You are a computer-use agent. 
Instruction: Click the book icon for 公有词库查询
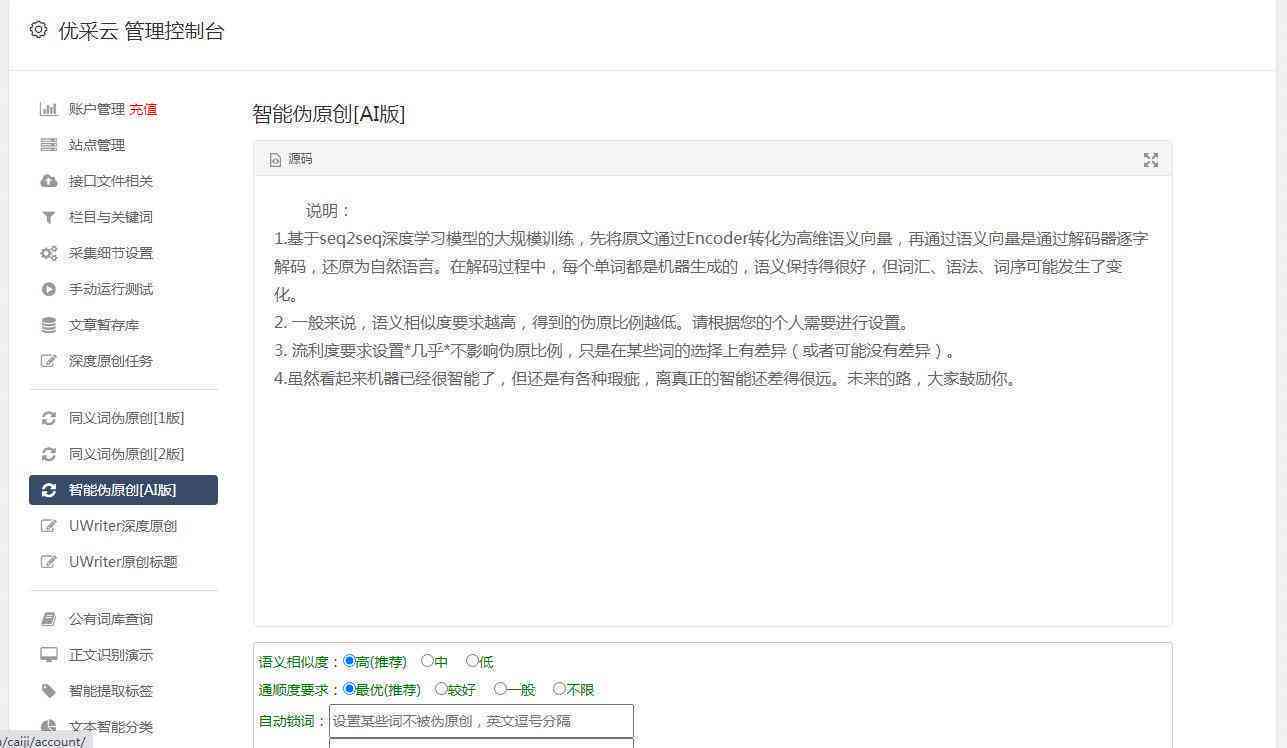pos(48,619)
